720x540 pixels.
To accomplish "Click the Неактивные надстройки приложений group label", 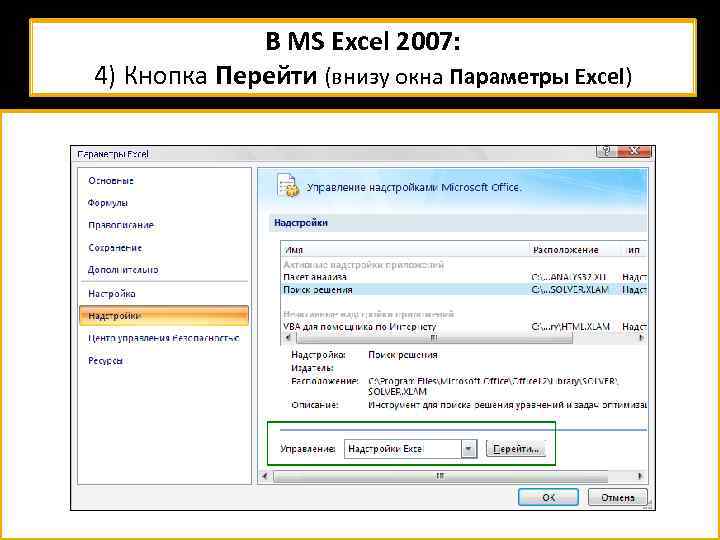I will point(369,314).
